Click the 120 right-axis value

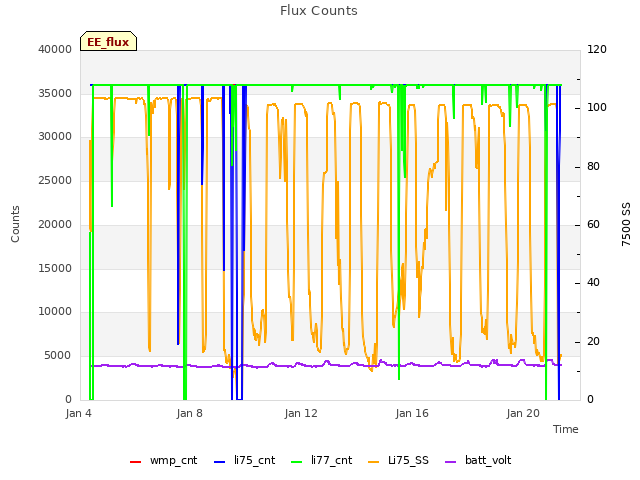point(597,49)
